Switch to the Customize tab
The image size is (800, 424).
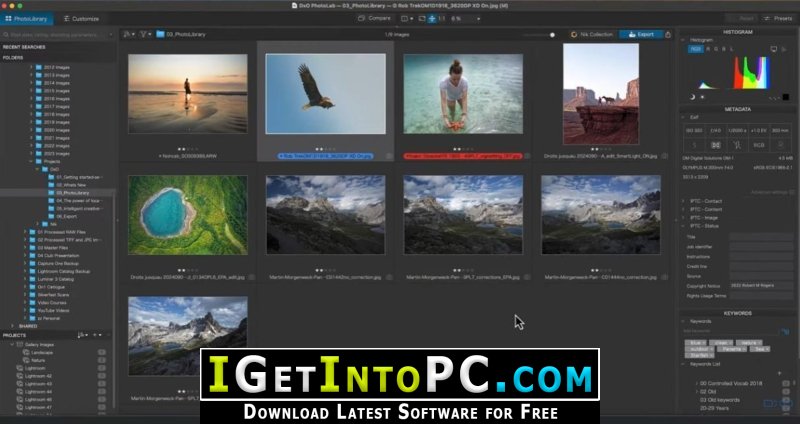(81, 19)
